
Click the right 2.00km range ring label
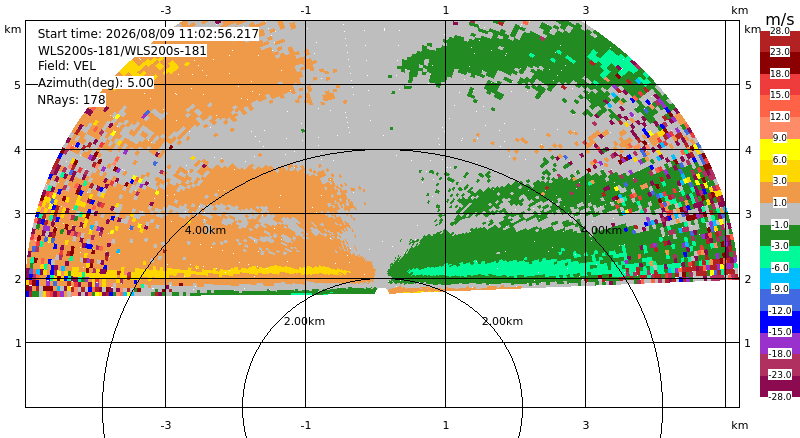pos(503,321)
